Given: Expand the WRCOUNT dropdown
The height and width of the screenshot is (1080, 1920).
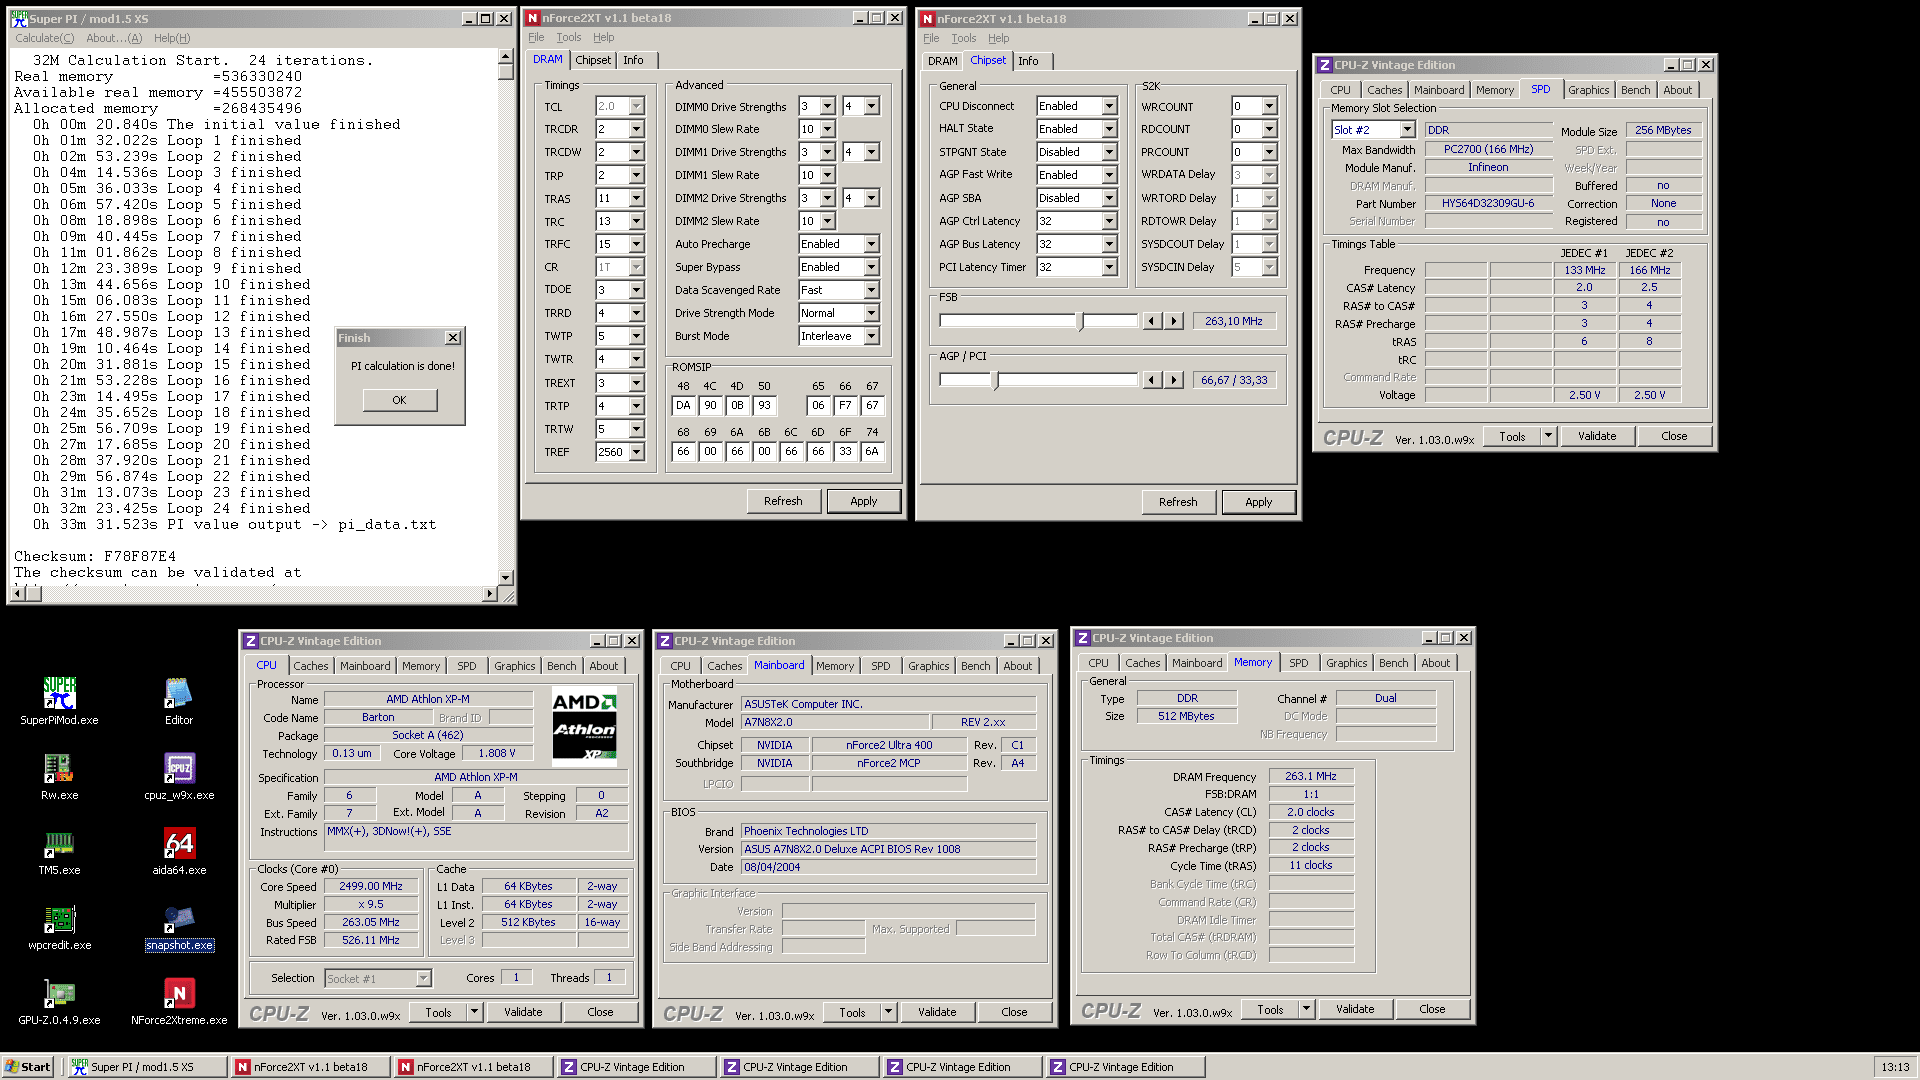Looking at the screenshot, I should [x=1269, y=106].
